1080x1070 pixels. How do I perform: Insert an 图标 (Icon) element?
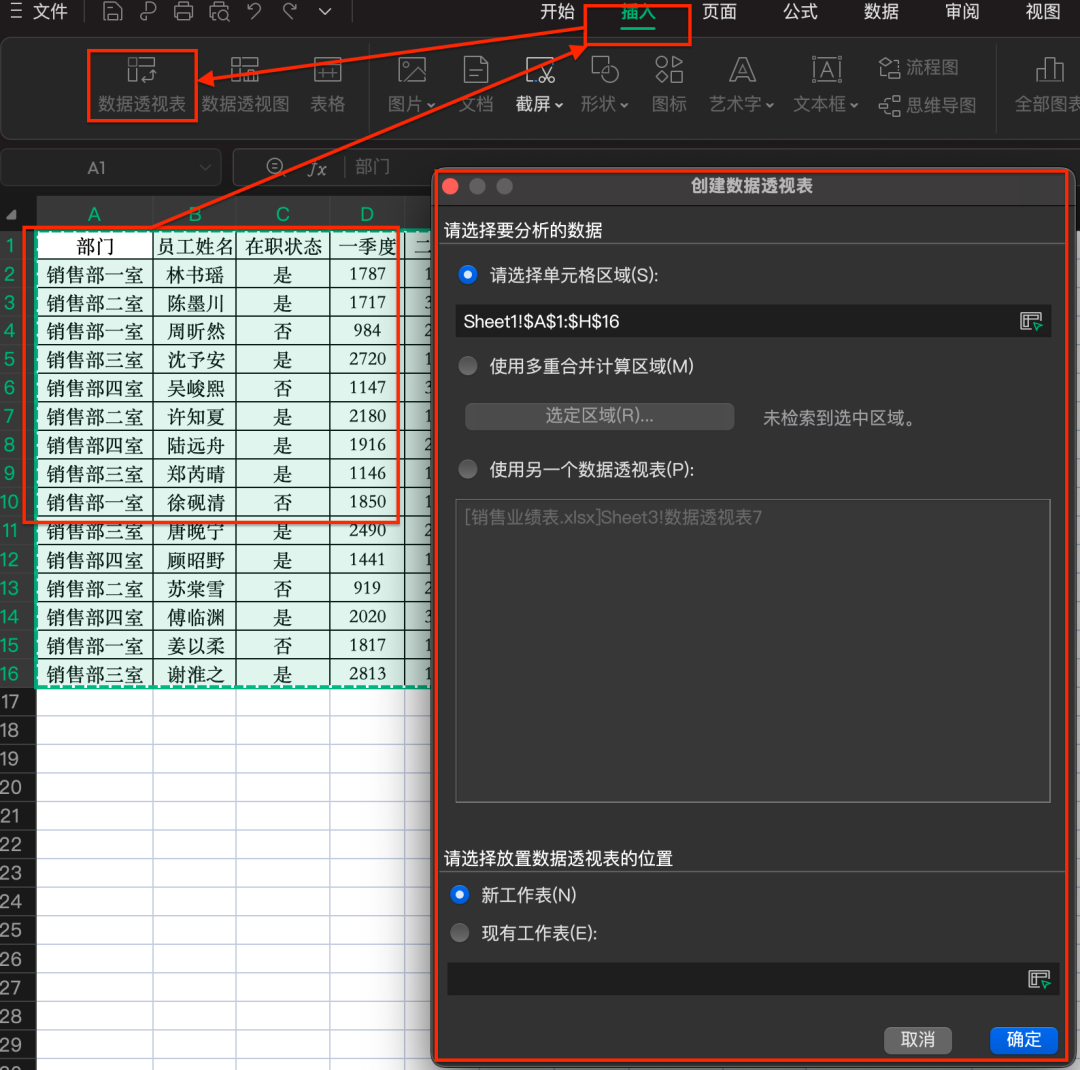click(668, 85)
